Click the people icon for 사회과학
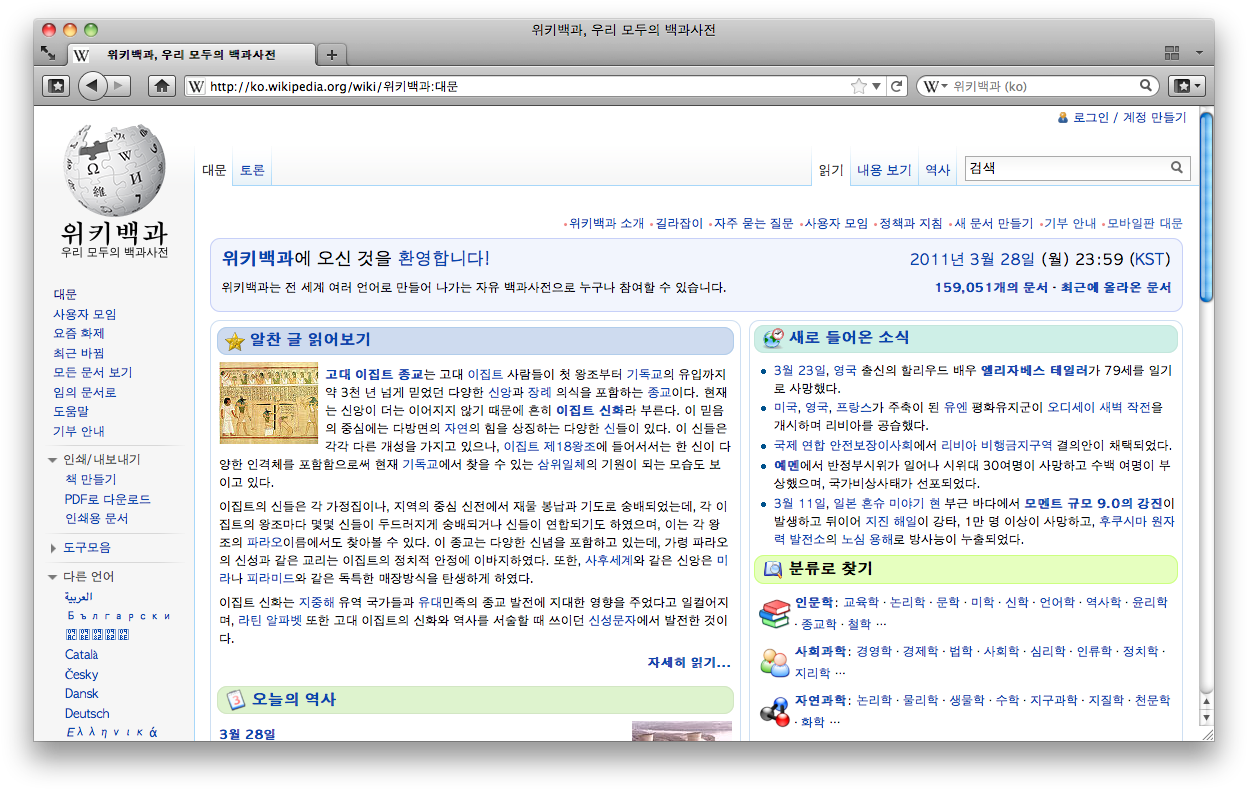 pyautogui.click(x=775, y=661)
